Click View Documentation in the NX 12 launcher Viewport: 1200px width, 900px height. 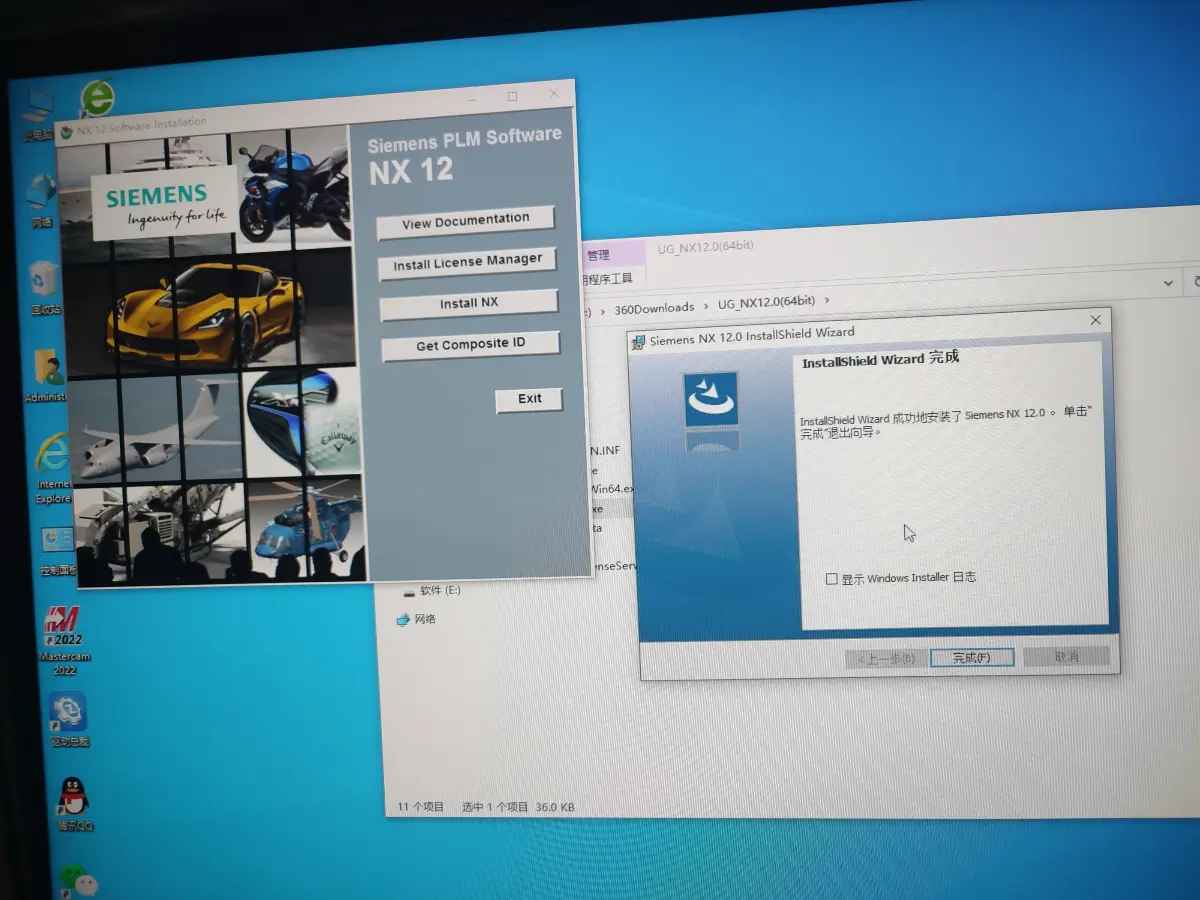click(466, 221)
